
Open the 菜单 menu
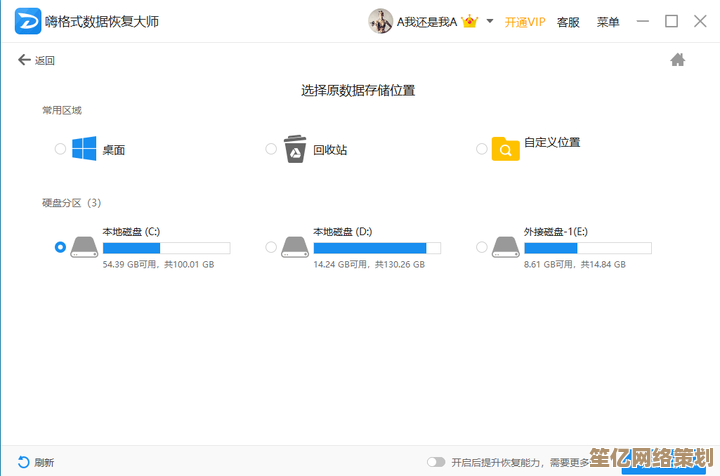point(607,21)
